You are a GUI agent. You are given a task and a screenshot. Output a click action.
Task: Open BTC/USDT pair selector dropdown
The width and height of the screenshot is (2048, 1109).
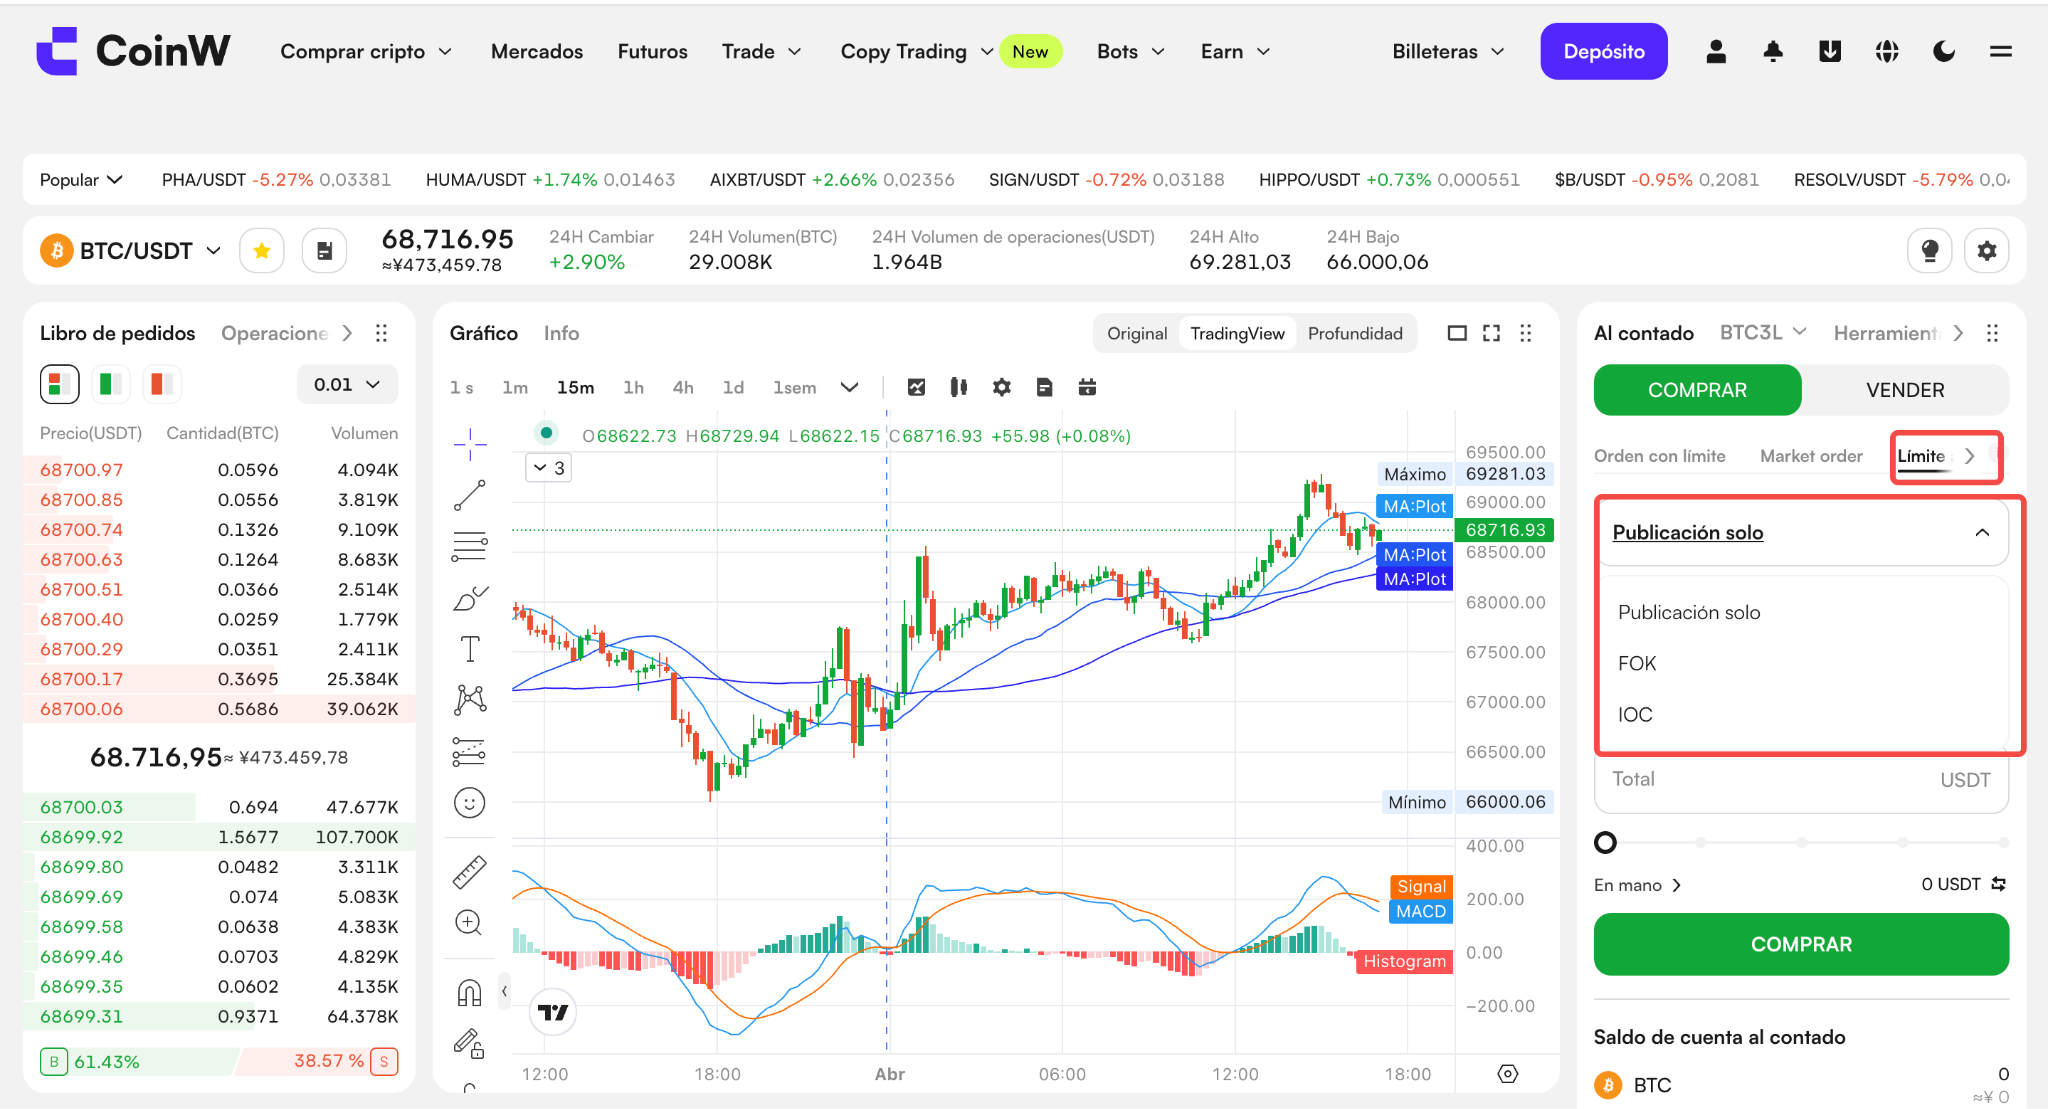131,250
